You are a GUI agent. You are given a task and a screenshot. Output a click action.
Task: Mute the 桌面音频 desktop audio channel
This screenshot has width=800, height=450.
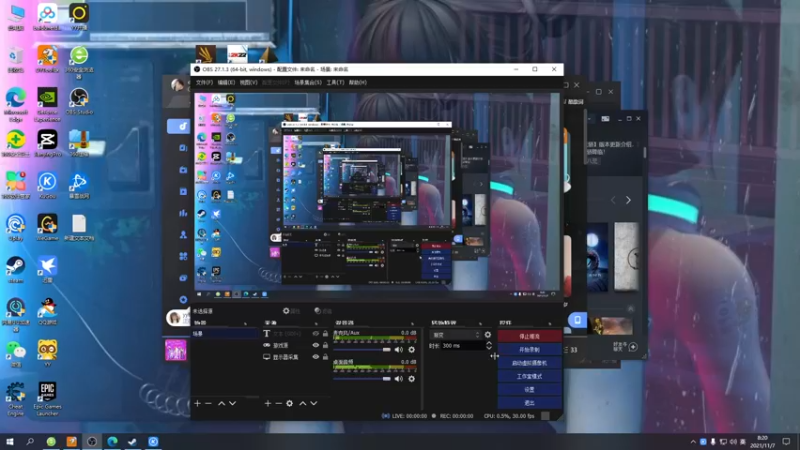398,379
